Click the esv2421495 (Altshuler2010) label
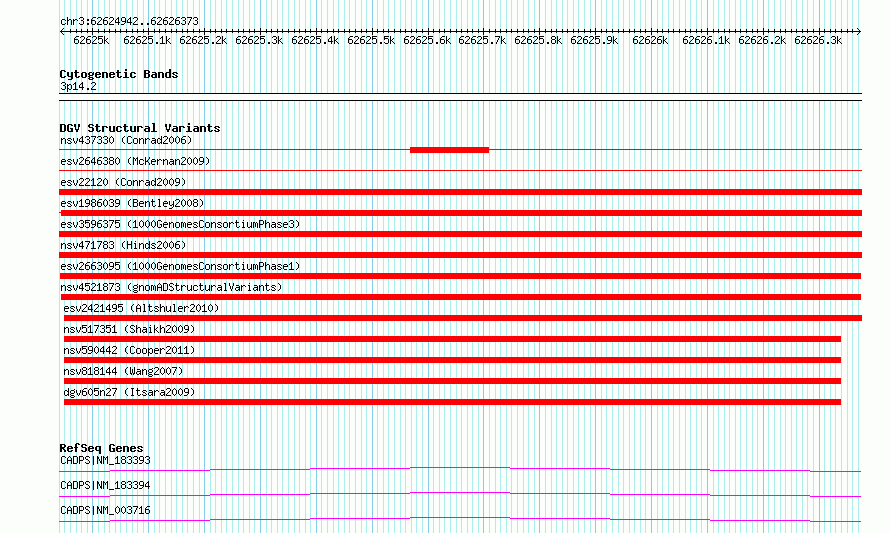 (141, 308)
